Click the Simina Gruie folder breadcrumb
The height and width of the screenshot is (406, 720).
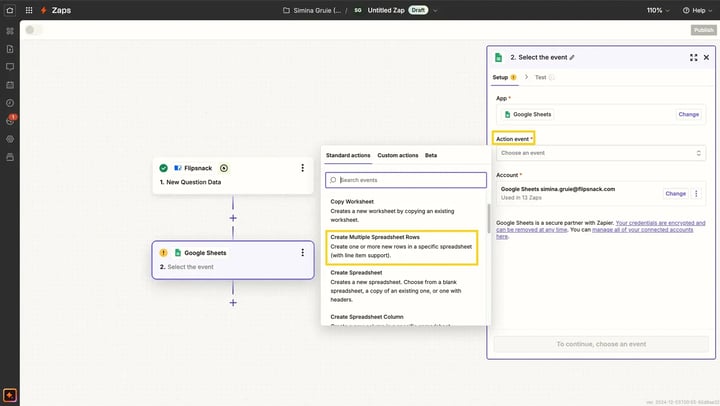312,10
